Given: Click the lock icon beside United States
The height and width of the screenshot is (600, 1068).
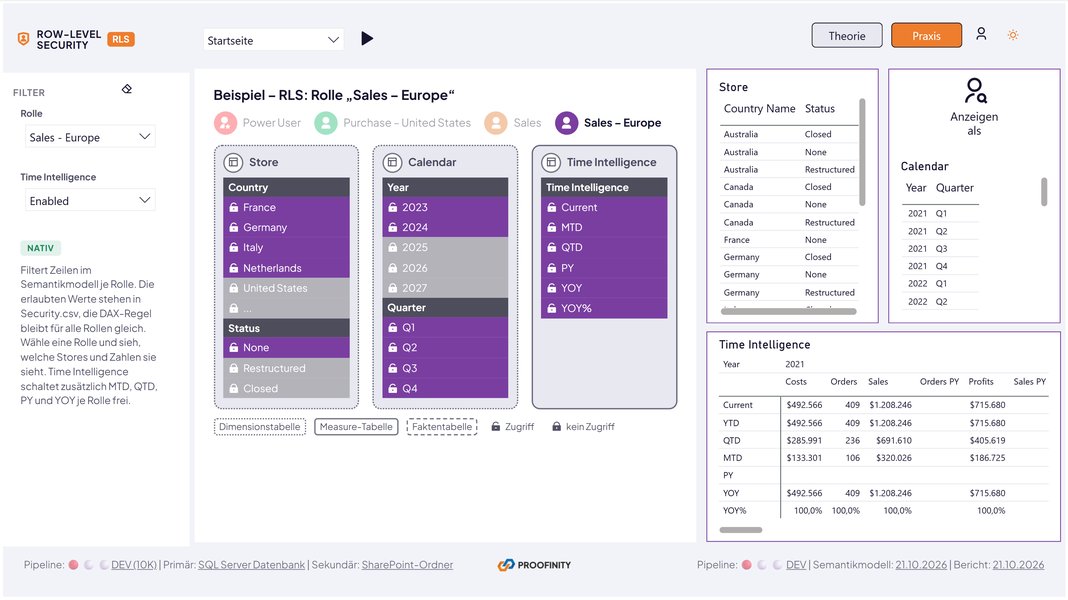Looking at the screenshot, I should (x=234, y=288).
